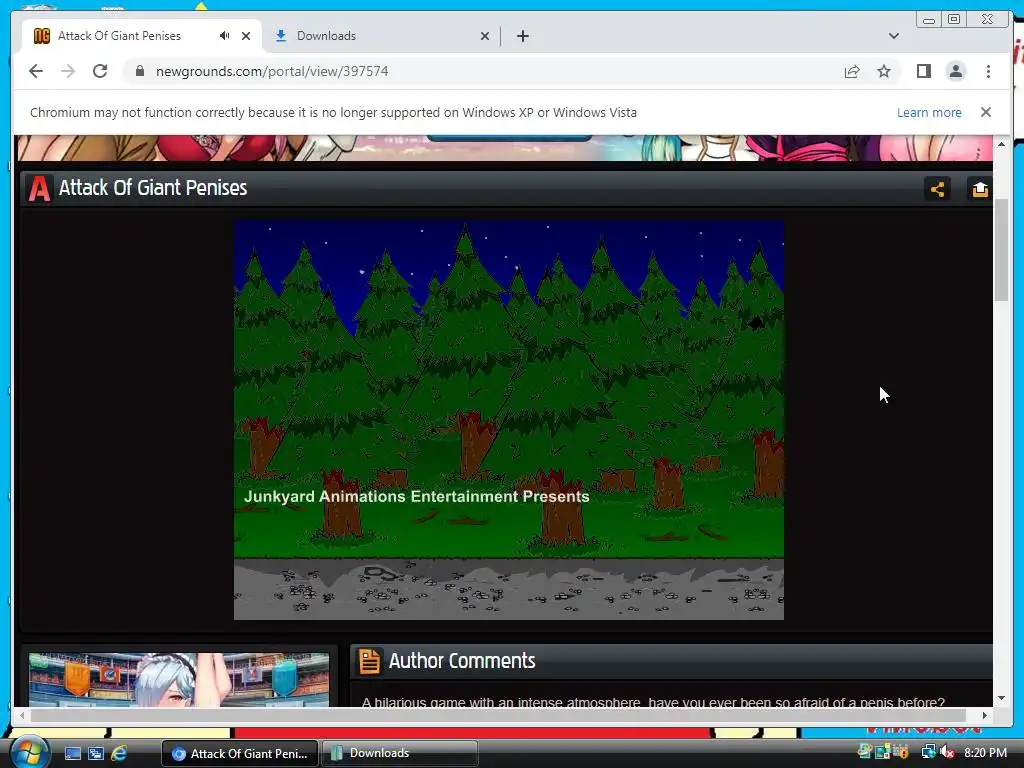Open the browser profile avatar button
Screen dimensions: 1024x768
(955, 71)
